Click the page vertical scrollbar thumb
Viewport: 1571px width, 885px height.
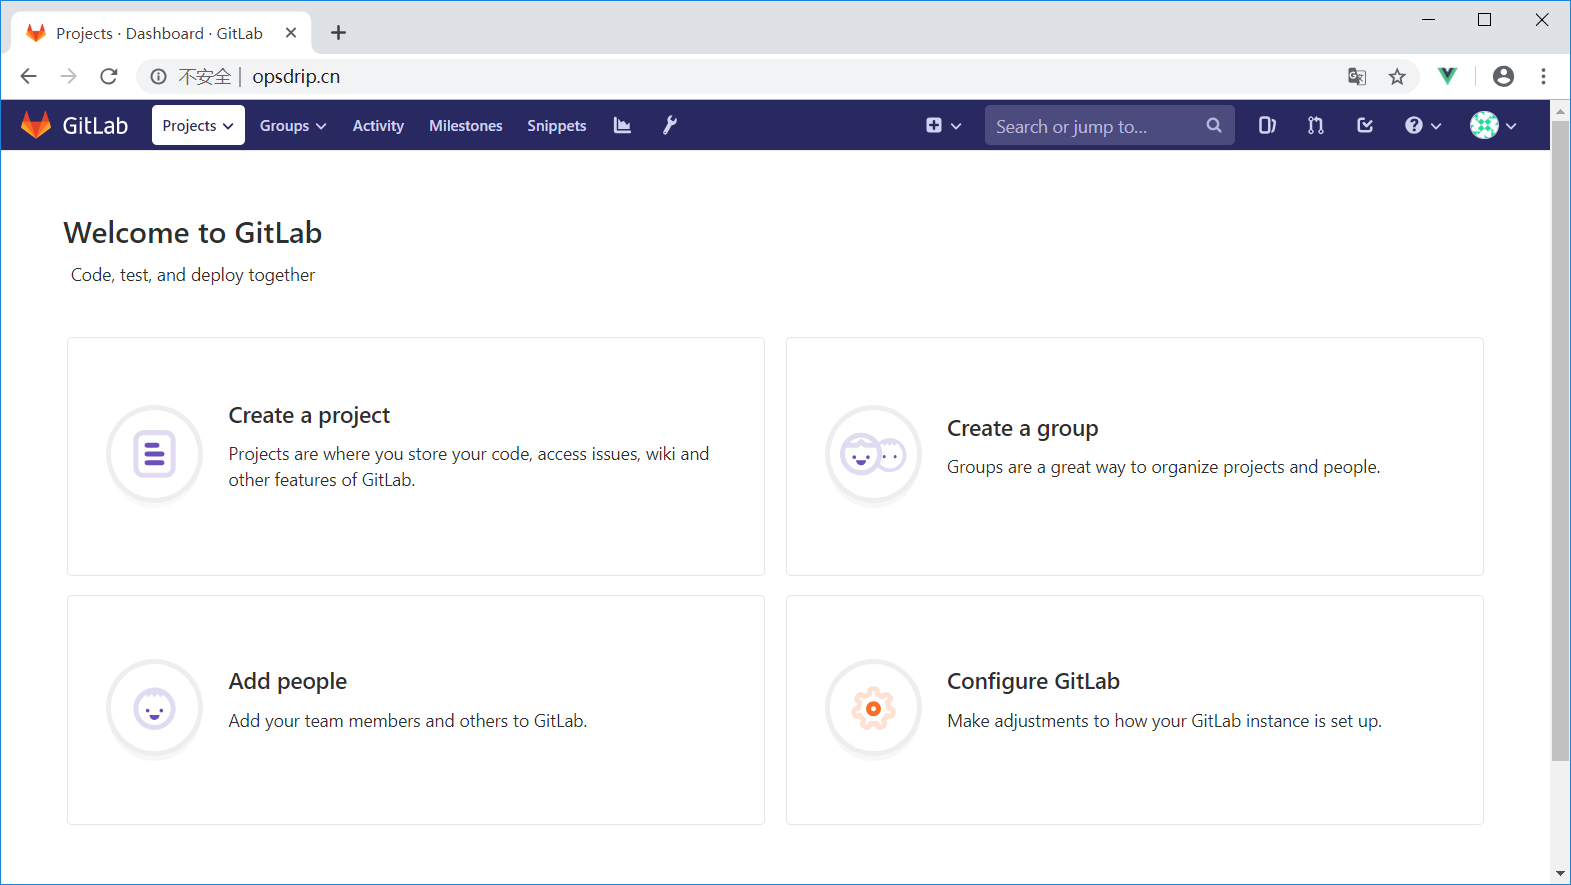[x=1560, y=440]
